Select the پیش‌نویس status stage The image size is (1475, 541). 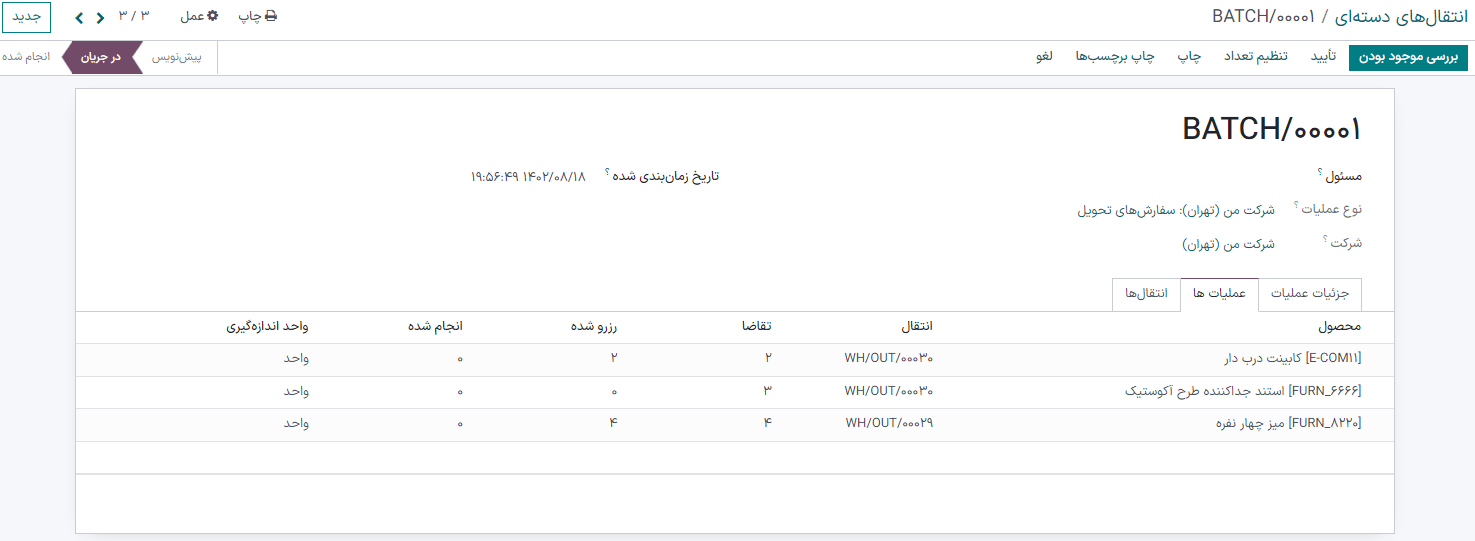pos(176,57)
